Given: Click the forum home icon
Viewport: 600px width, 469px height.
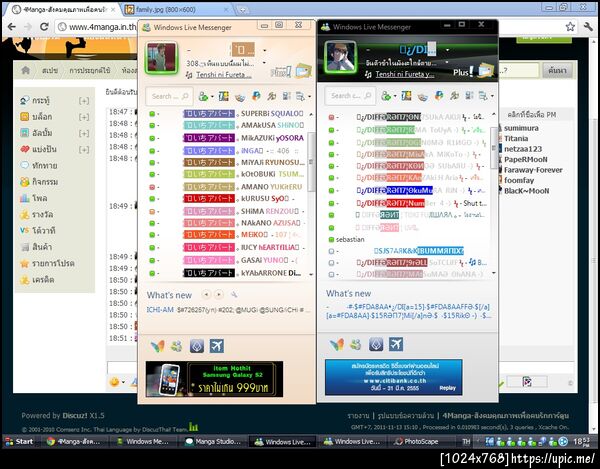Looking at the screenshot, I should pyautogui.click(x=26, y=70).
